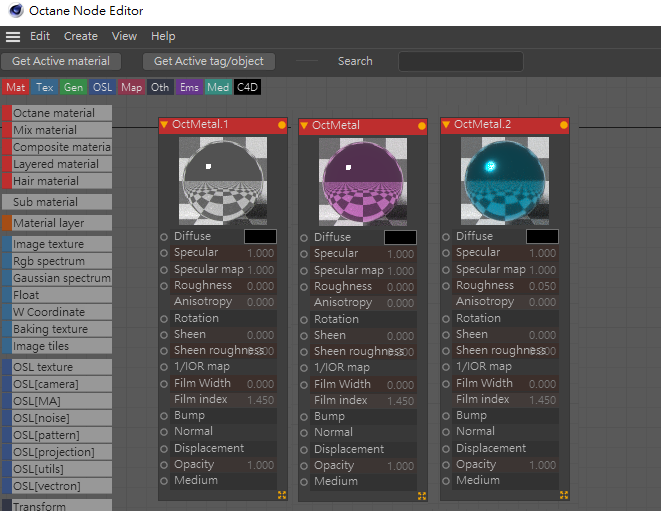Click OctMetal node's orange output dot
The image size is (661, 511).
422,126
